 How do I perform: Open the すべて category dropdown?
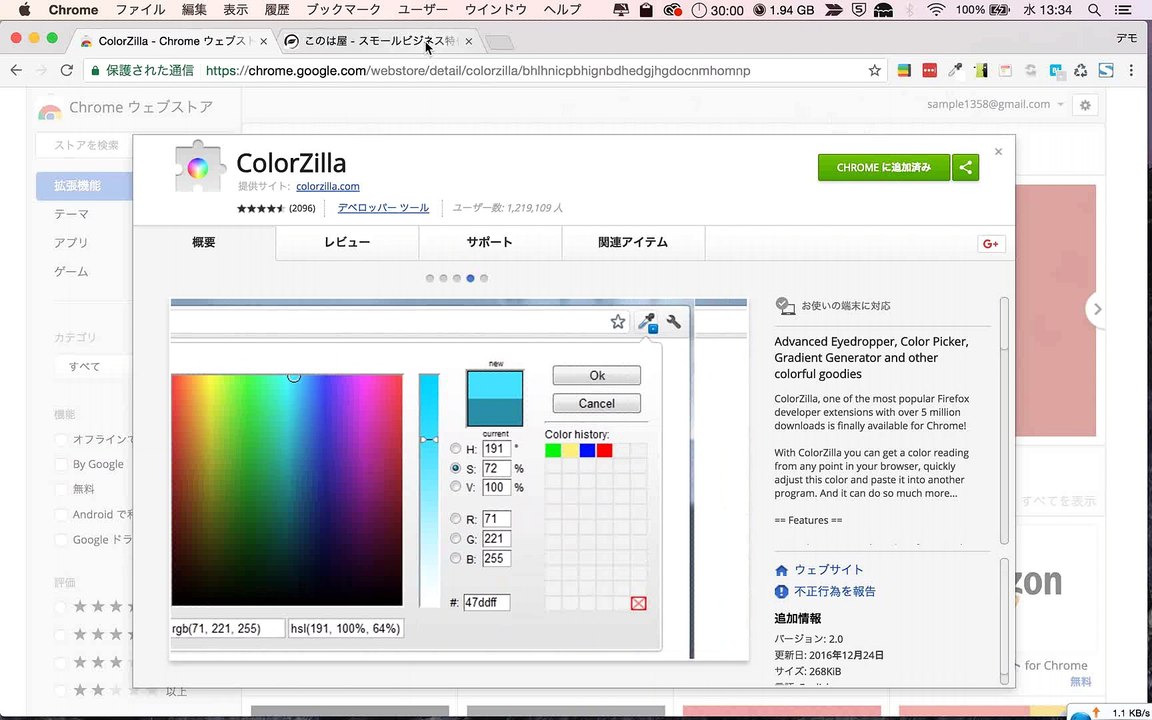click(93, 366)
